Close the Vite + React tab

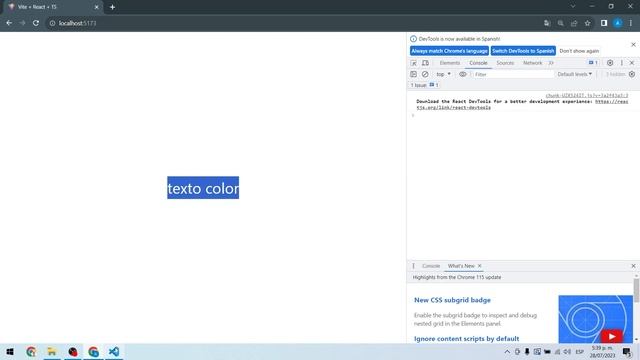point(96,7)
